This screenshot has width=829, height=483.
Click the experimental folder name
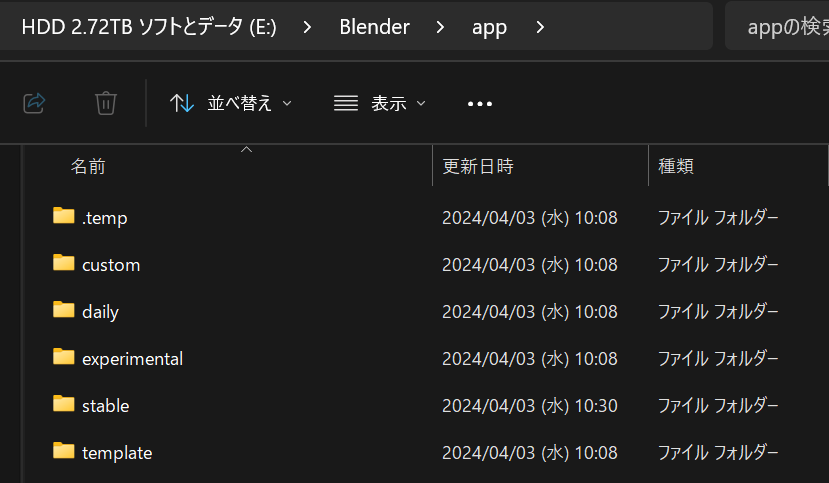[132, 359]
